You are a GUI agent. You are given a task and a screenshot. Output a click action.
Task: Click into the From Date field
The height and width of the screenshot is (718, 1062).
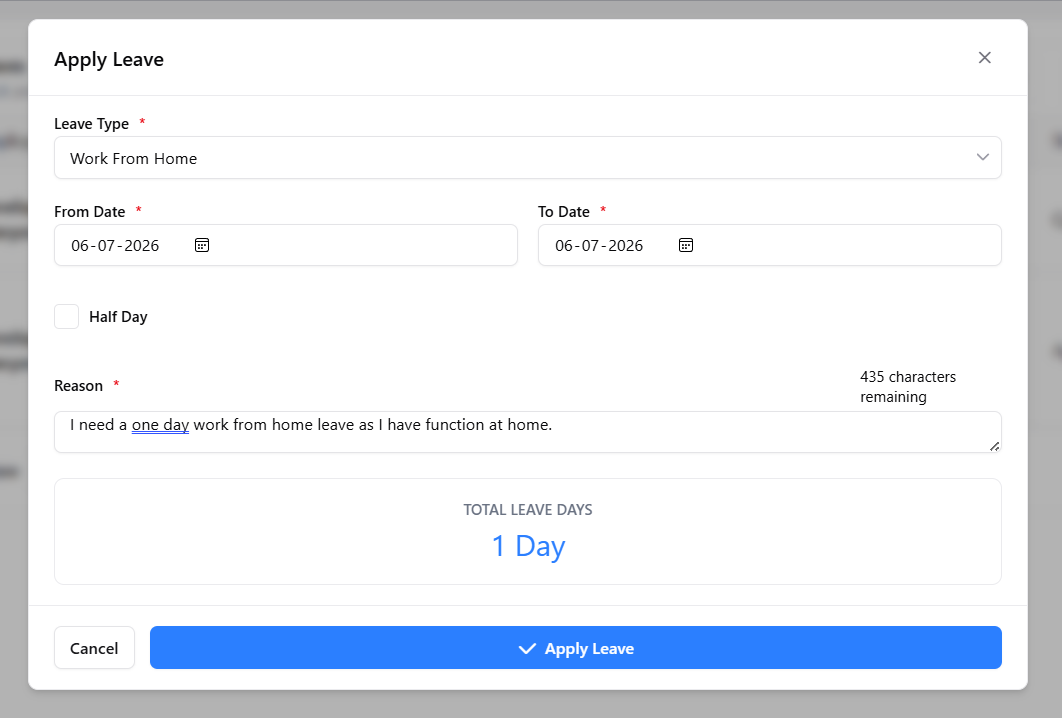point(286,245)
